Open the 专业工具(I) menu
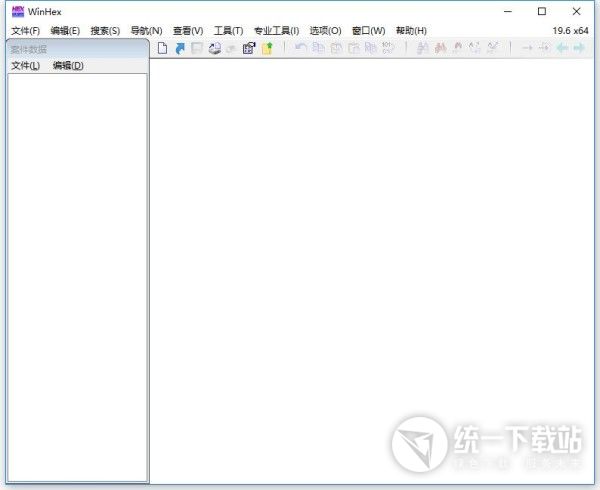Image resolution: width=600 pixels, height=490 pixels. pyautogui.click(x=277, y=31)
